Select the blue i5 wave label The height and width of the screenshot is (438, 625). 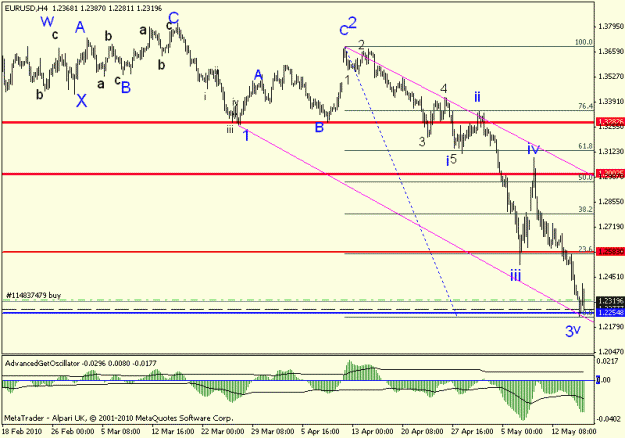tap(452, 160)
